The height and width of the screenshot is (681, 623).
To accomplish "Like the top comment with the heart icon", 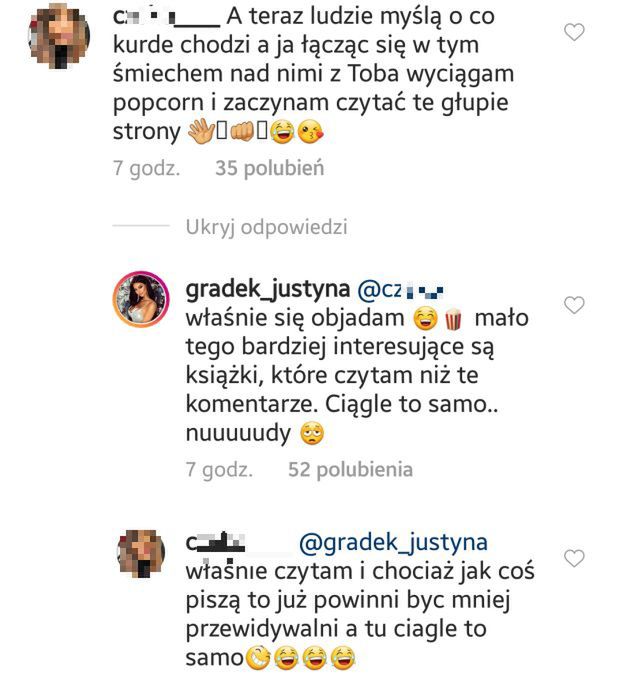I will [x=574, y=33].
